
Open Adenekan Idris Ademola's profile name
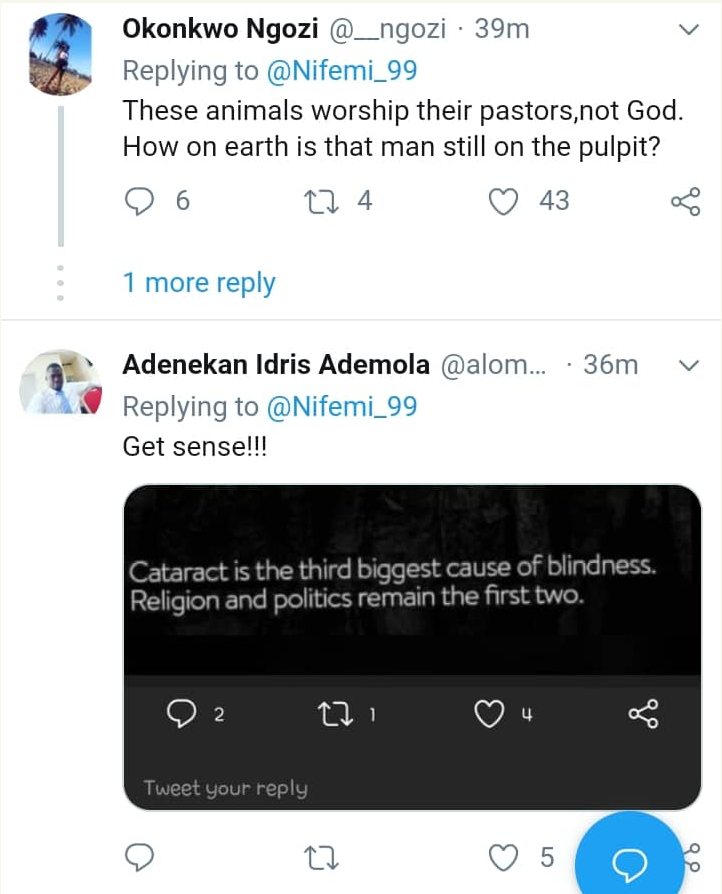(276, 365)
